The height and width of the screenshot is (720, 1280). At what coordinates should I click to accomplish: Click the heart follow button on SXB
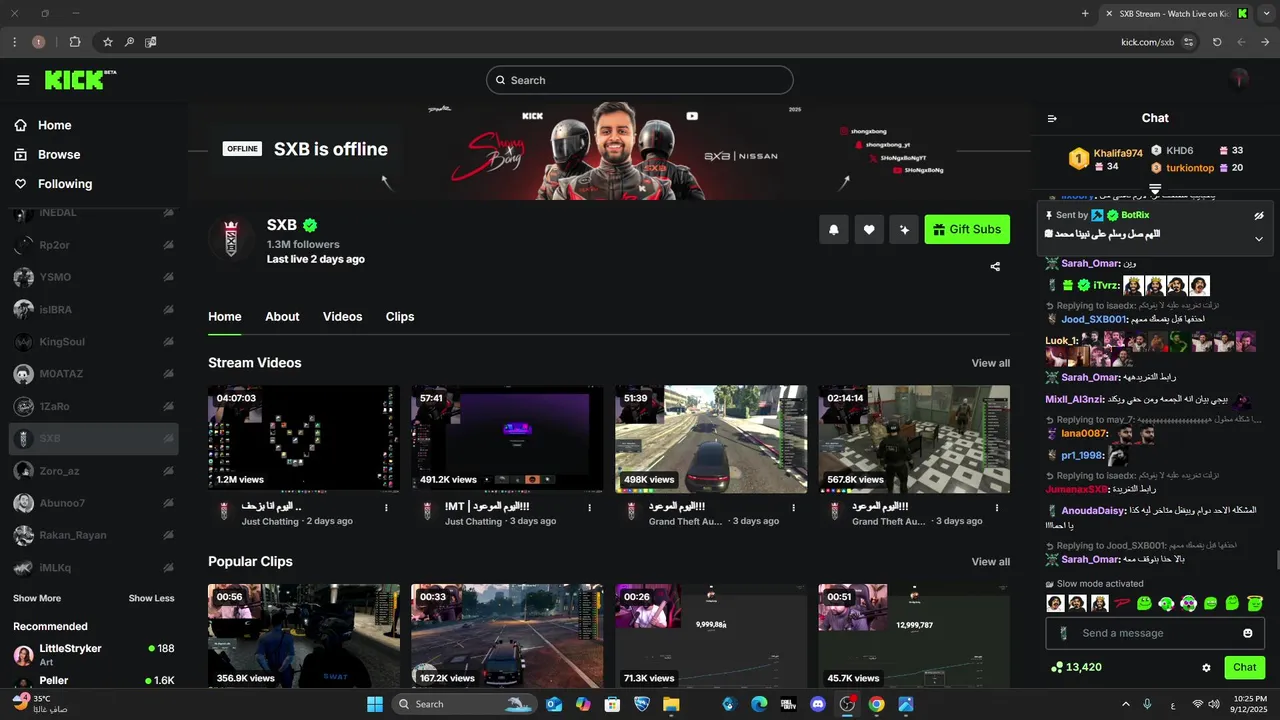click(x=868, y=229)
